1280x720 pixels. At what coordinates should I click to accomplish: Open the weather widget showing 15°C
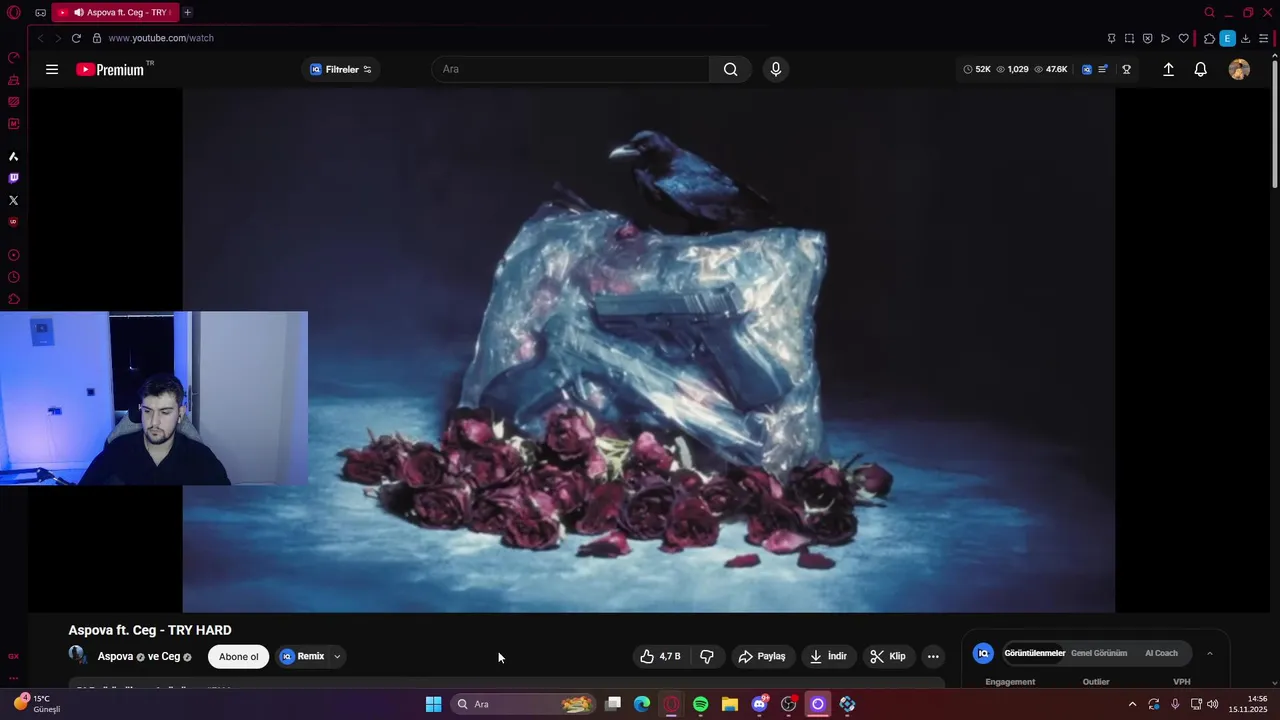coord(35,704)
